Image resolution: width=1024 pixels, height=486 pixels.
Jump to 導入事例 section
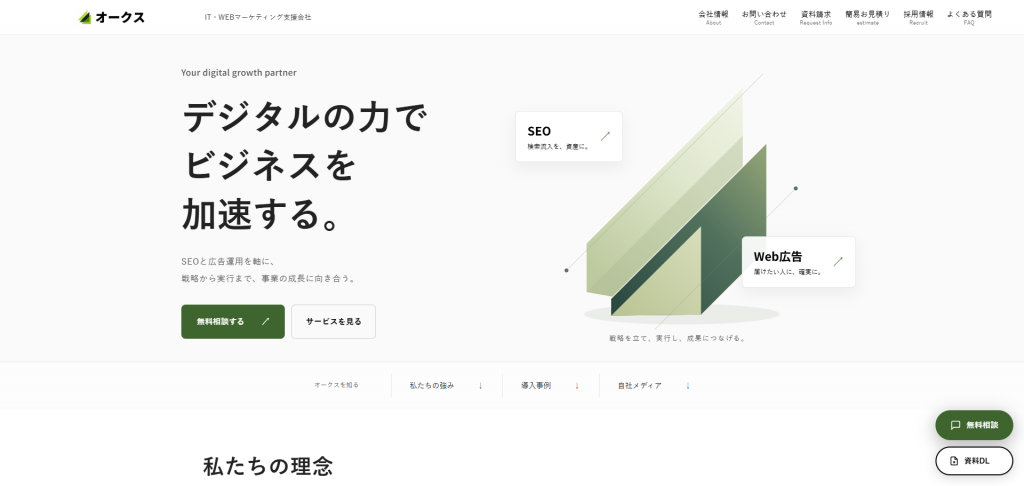[551, 385]
